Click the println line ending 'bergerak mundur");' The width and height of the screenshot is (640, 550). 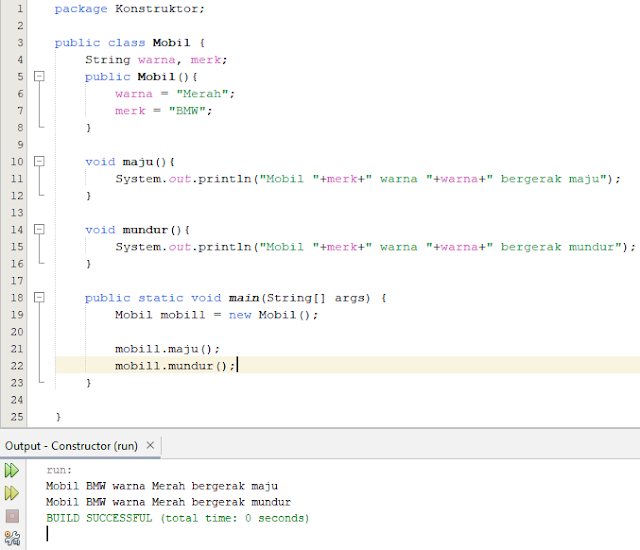point(376,247)
